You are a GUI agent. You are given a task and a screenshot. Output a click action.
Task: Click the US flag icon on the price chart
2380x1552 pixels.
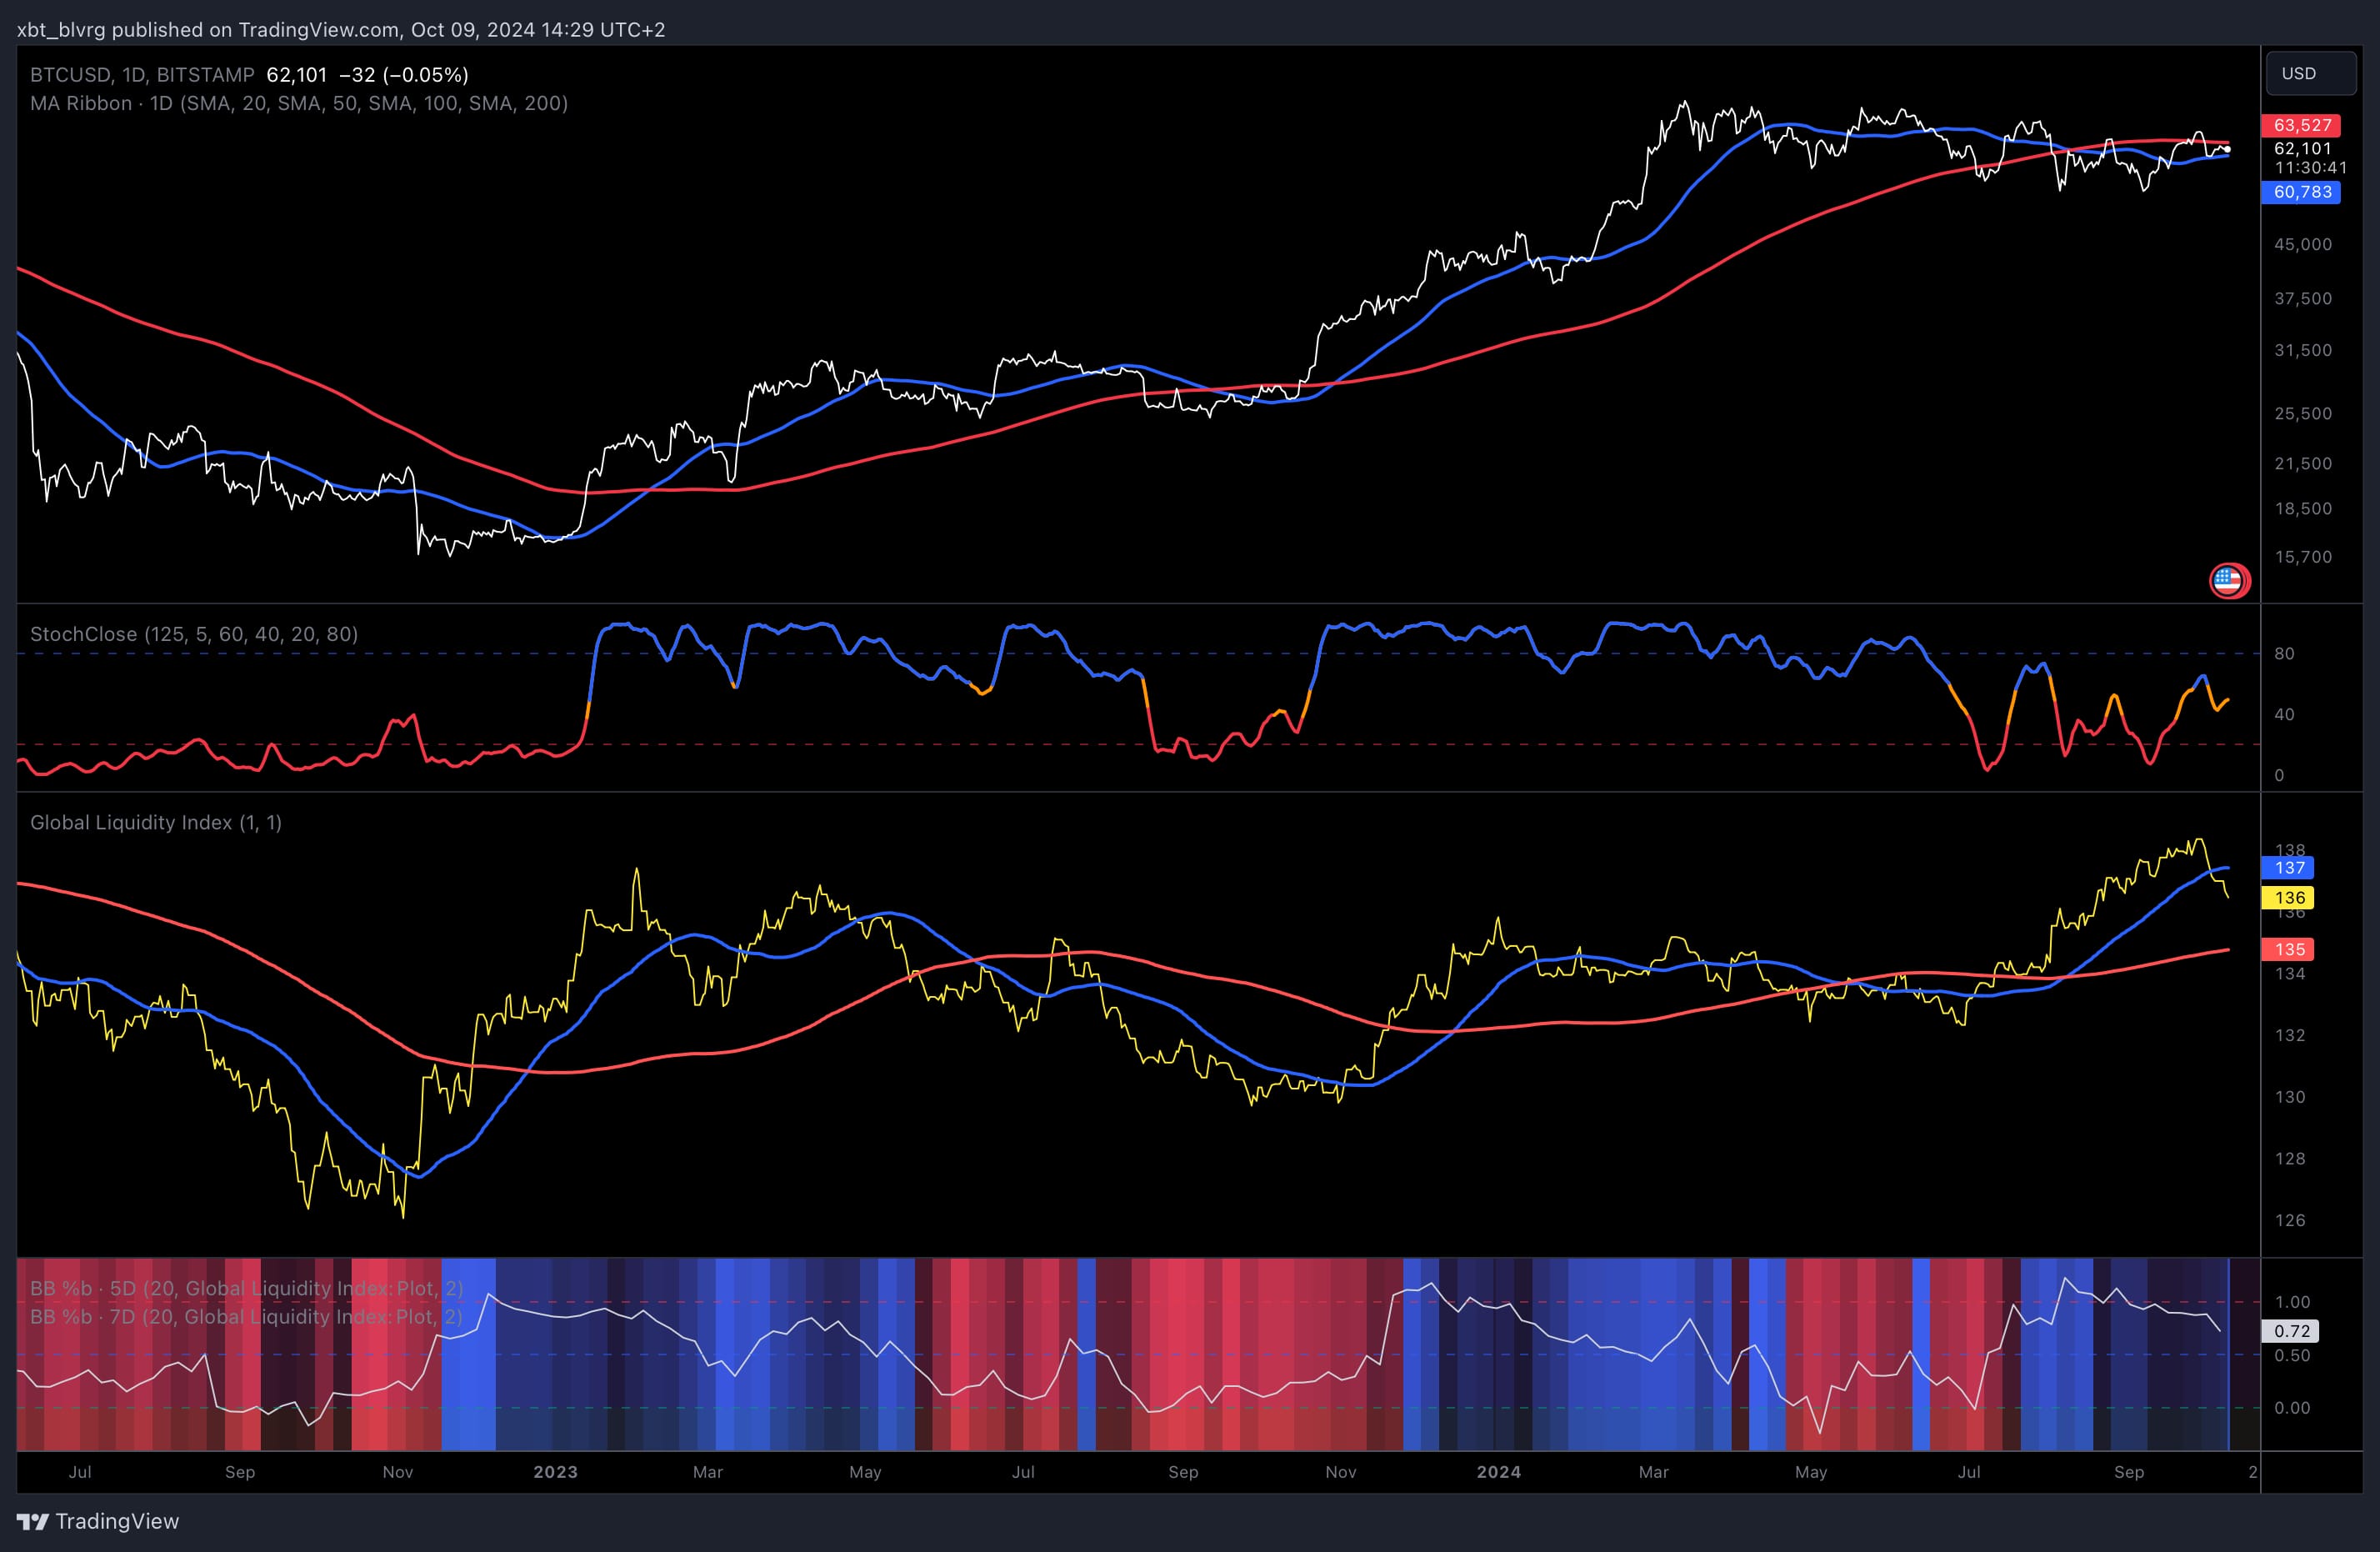[2228, 581]
